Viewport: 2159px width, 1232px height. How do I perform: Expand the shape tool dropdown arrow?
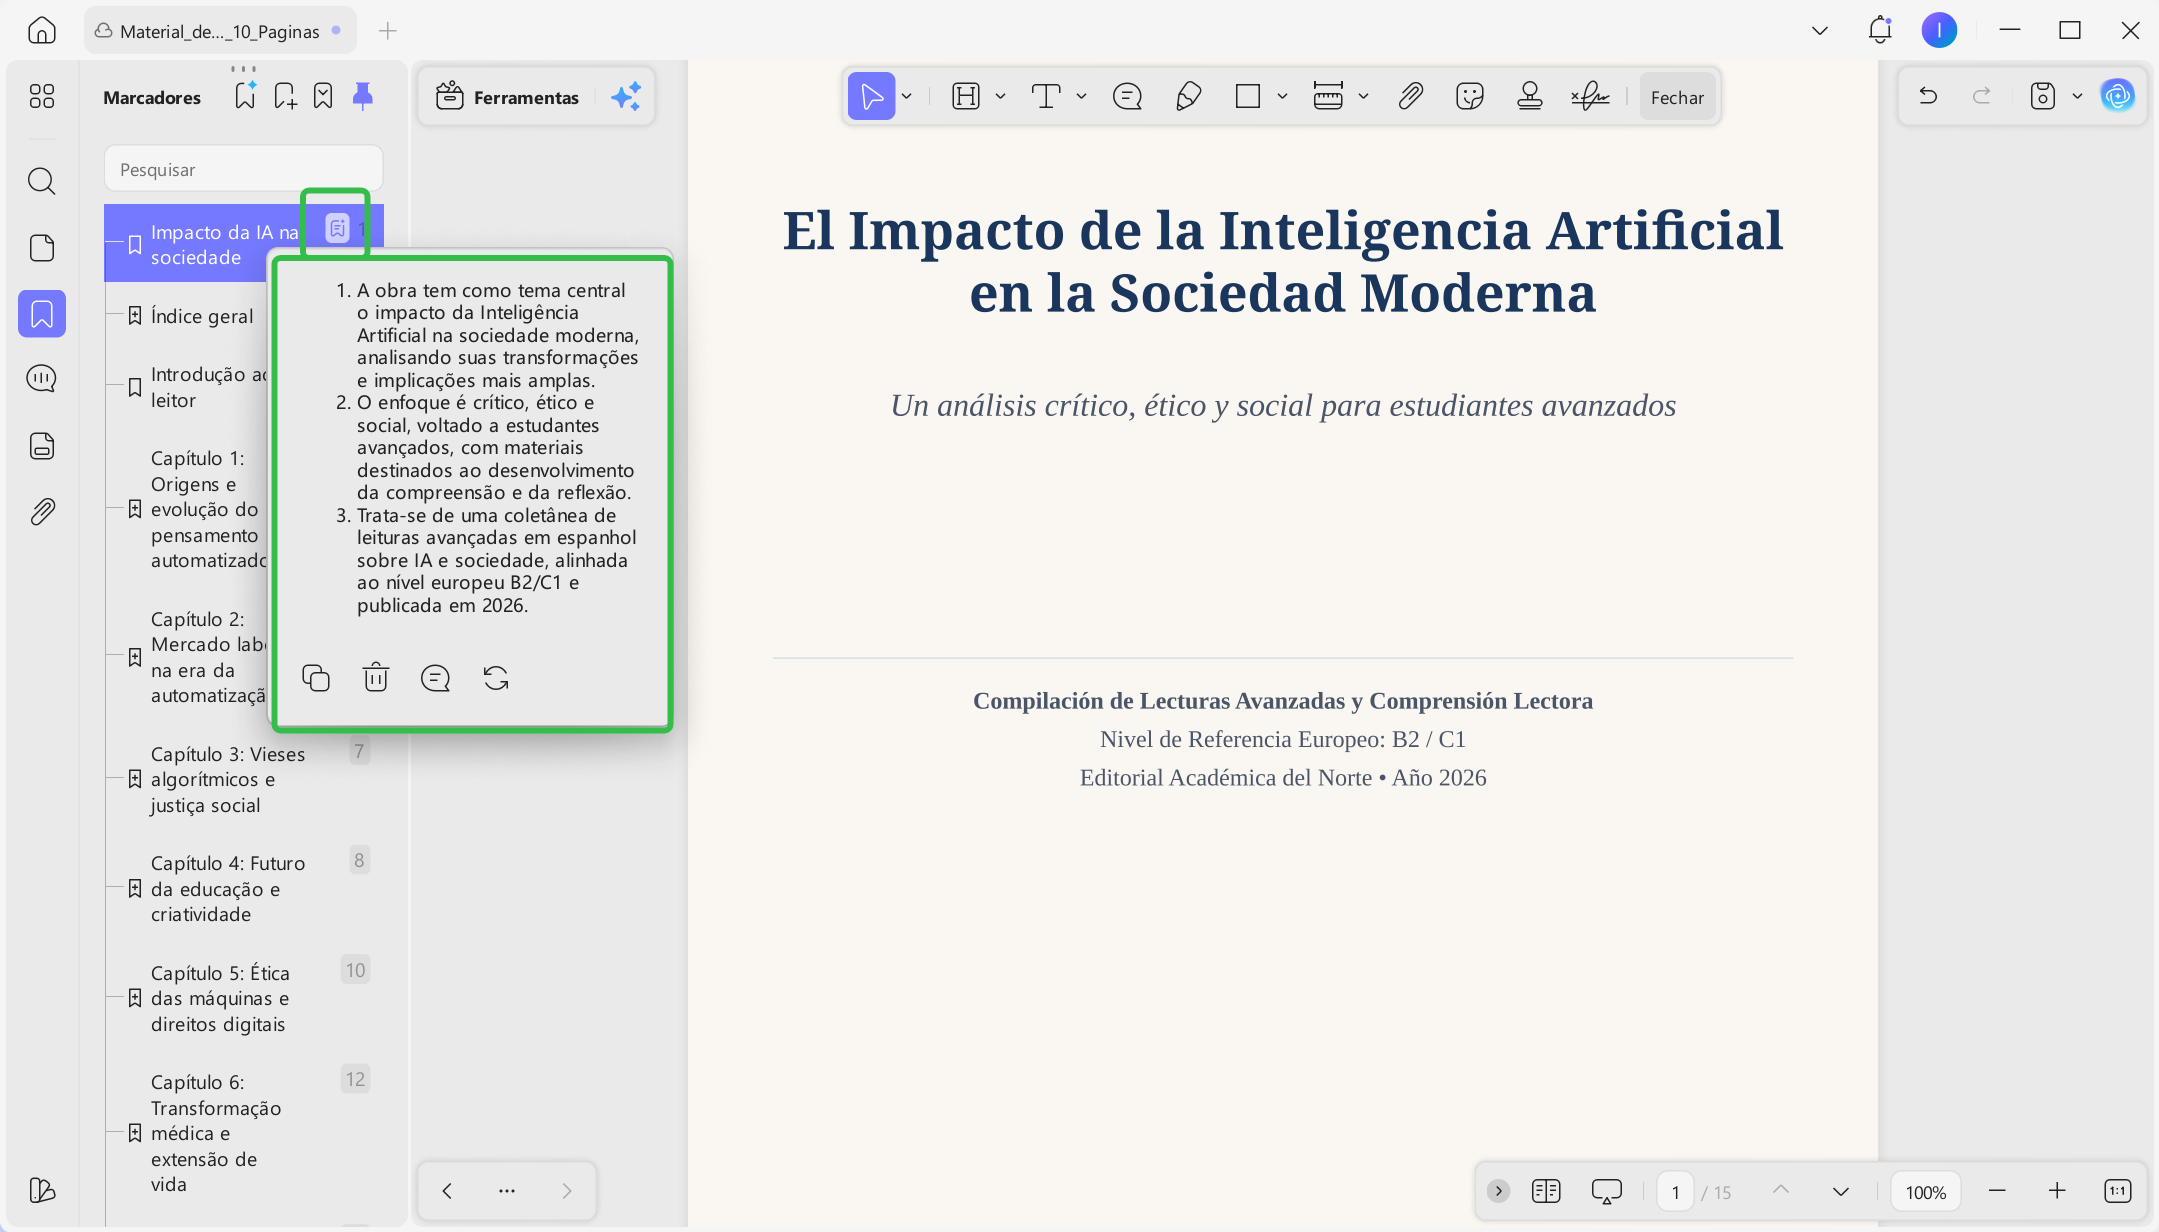click(1282, 97)
